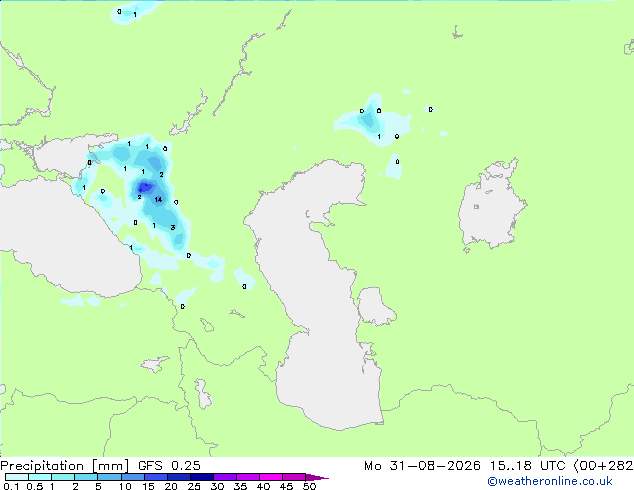Image resolution: width=634 pixels, height=490 pixels.
Task: Select the 0.5–1 mm legend color box
Action: 40,477
